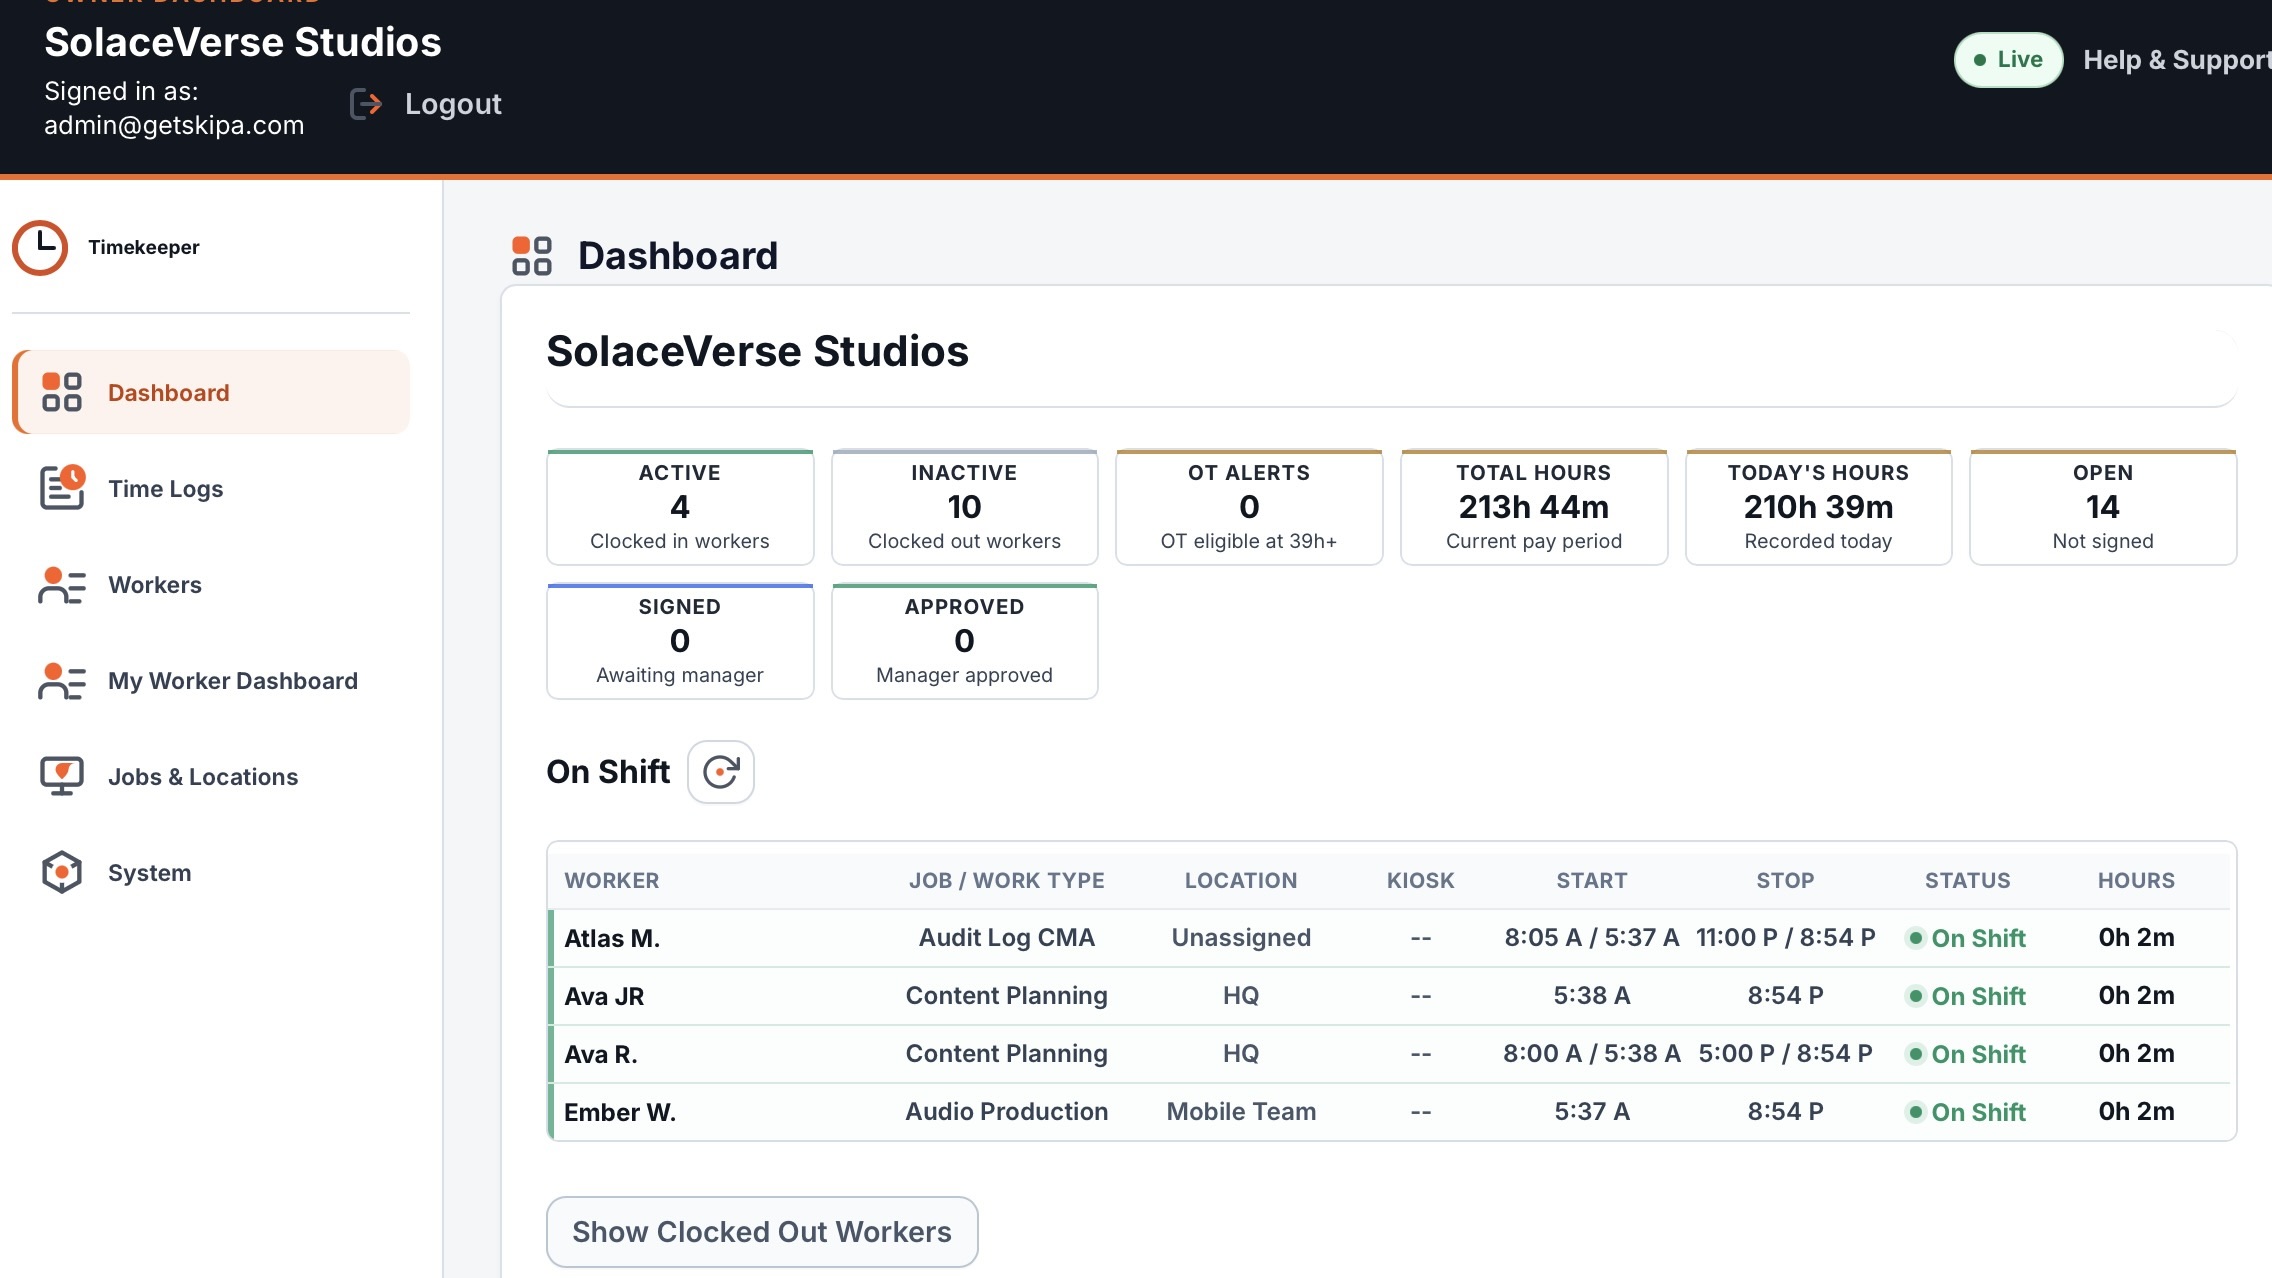Image resolution: width=2272 pixels, height=1278 pixels.
Task: Show Clocked Out Workers
Action: tap(762, 1232)
